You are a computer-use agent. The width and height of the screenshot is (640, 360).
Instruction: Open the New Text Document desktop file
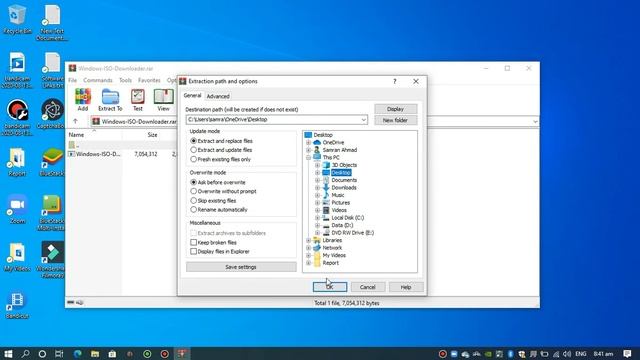[x=52, y=23]
